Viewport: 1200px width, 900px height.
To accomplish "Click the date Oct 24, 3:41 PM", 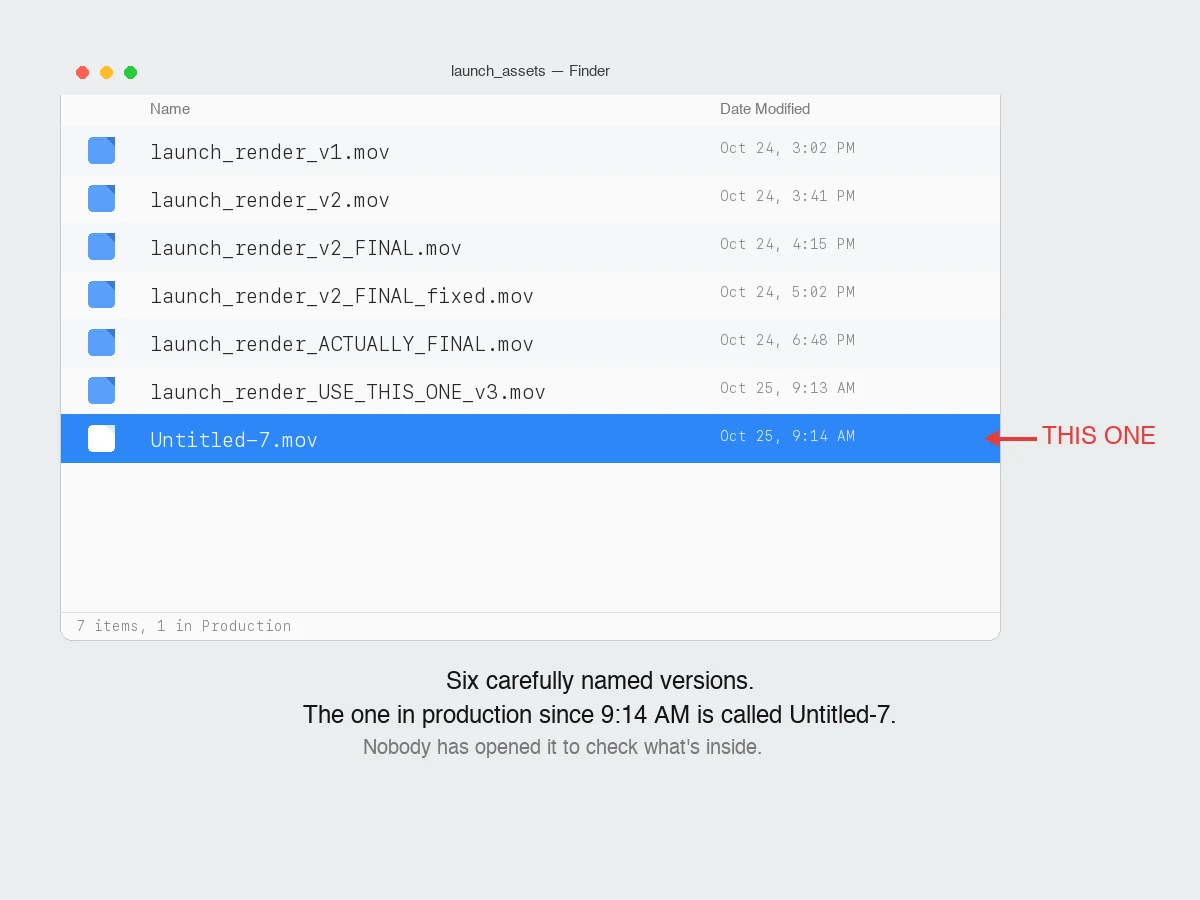I will coord(787,196).
